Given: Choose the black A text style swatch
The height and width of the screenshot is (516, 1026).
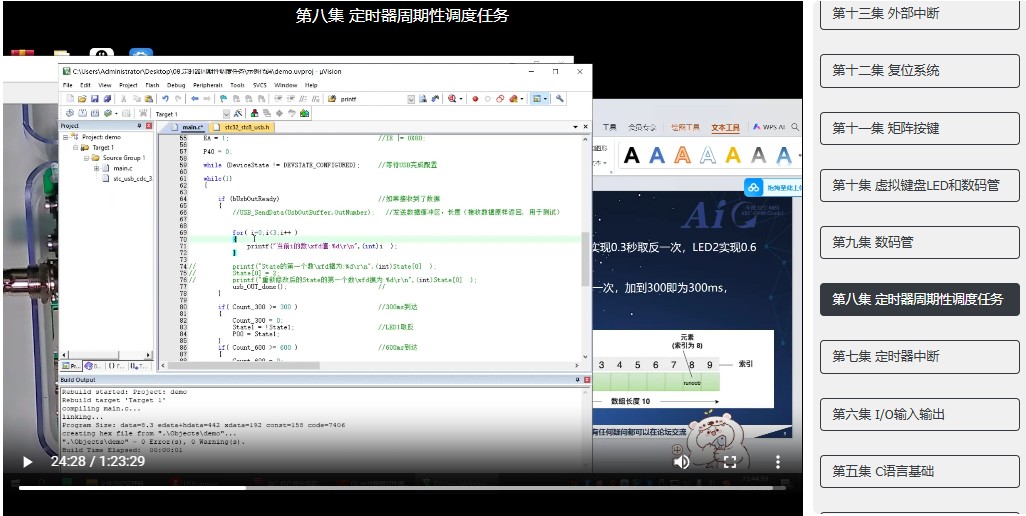Looking at the screenshot, I should (631, 156).
